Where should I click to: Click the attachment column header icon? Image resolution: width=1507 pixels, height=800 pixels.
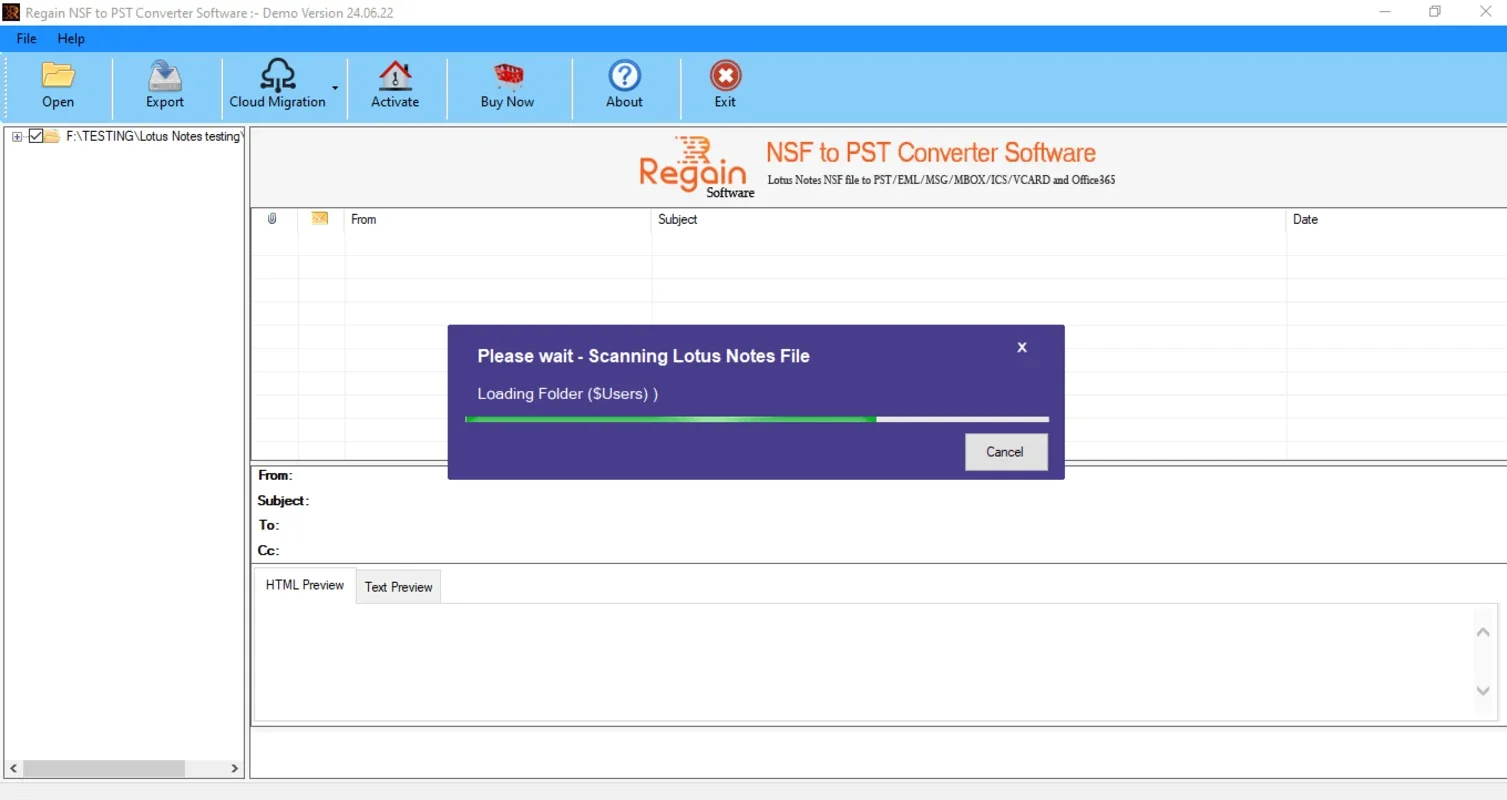[272, 219]
